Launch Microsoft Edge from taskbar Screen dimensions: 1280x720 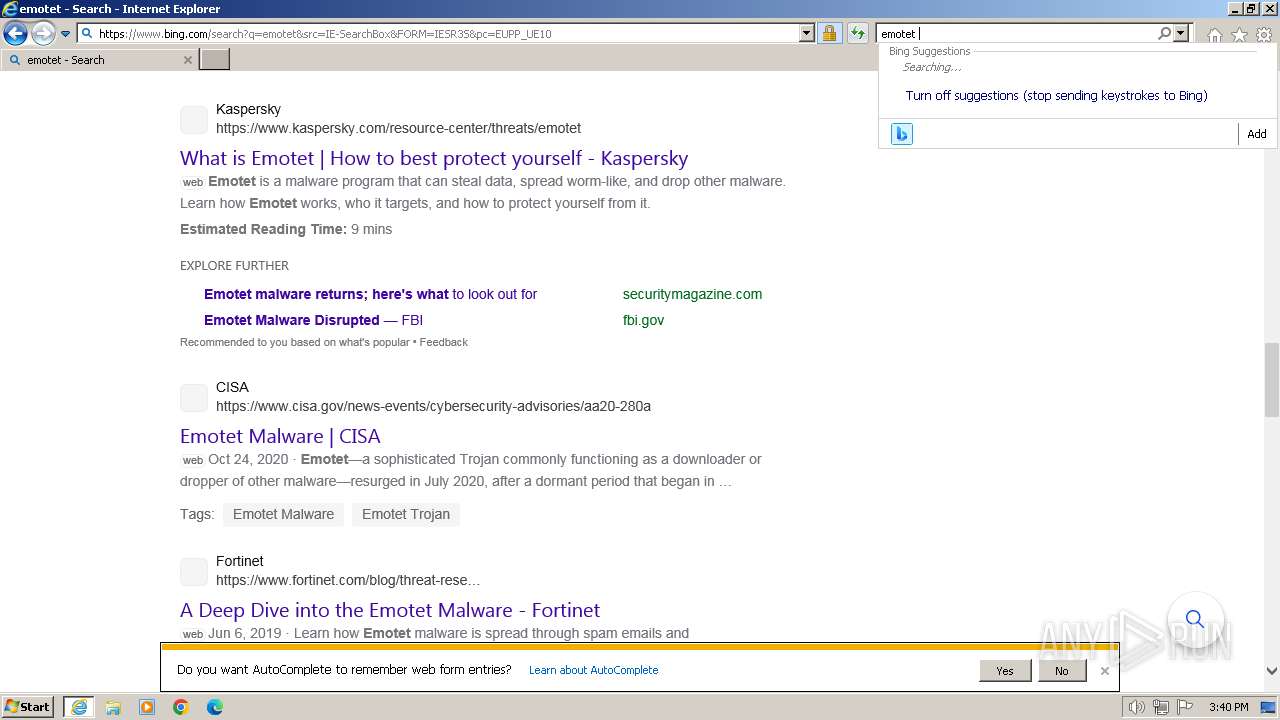215,707
